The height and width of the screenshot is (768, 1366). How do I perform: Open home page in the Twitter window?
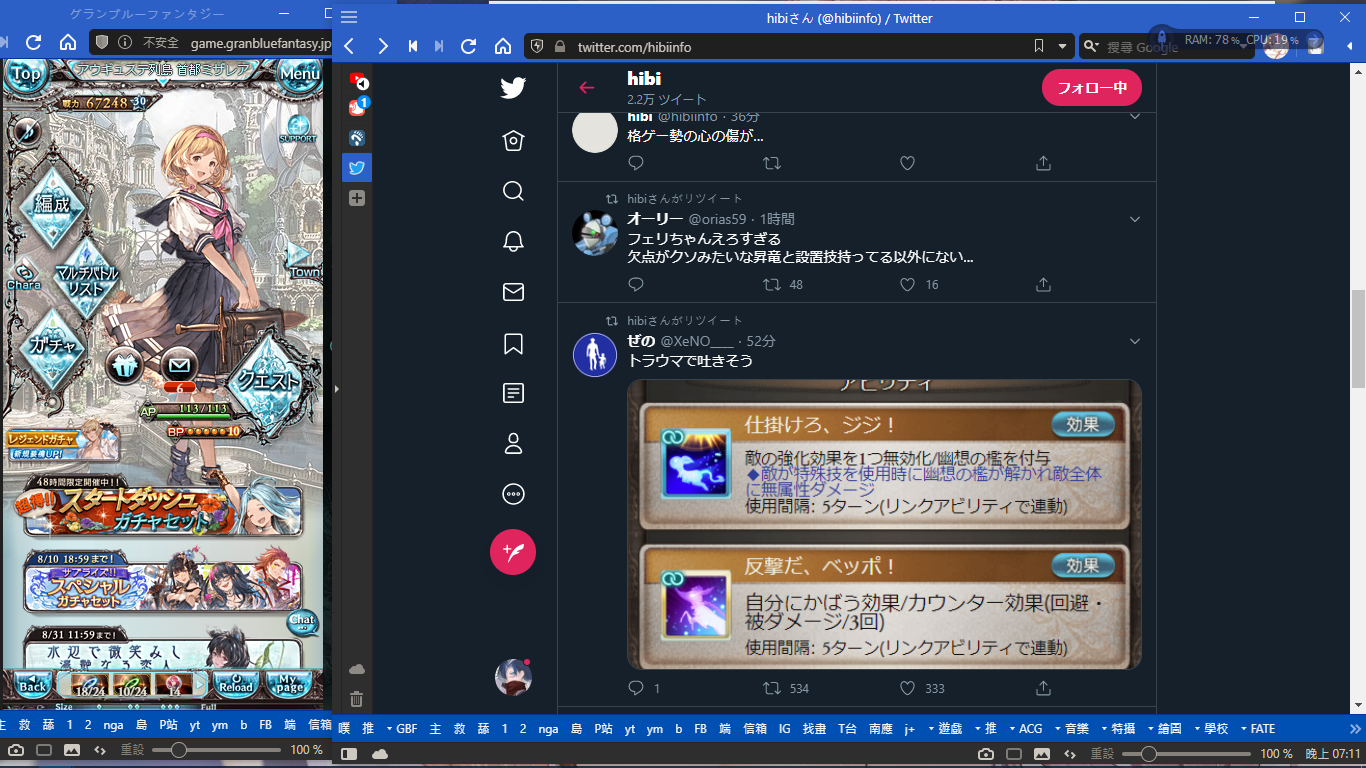(503, 46)
